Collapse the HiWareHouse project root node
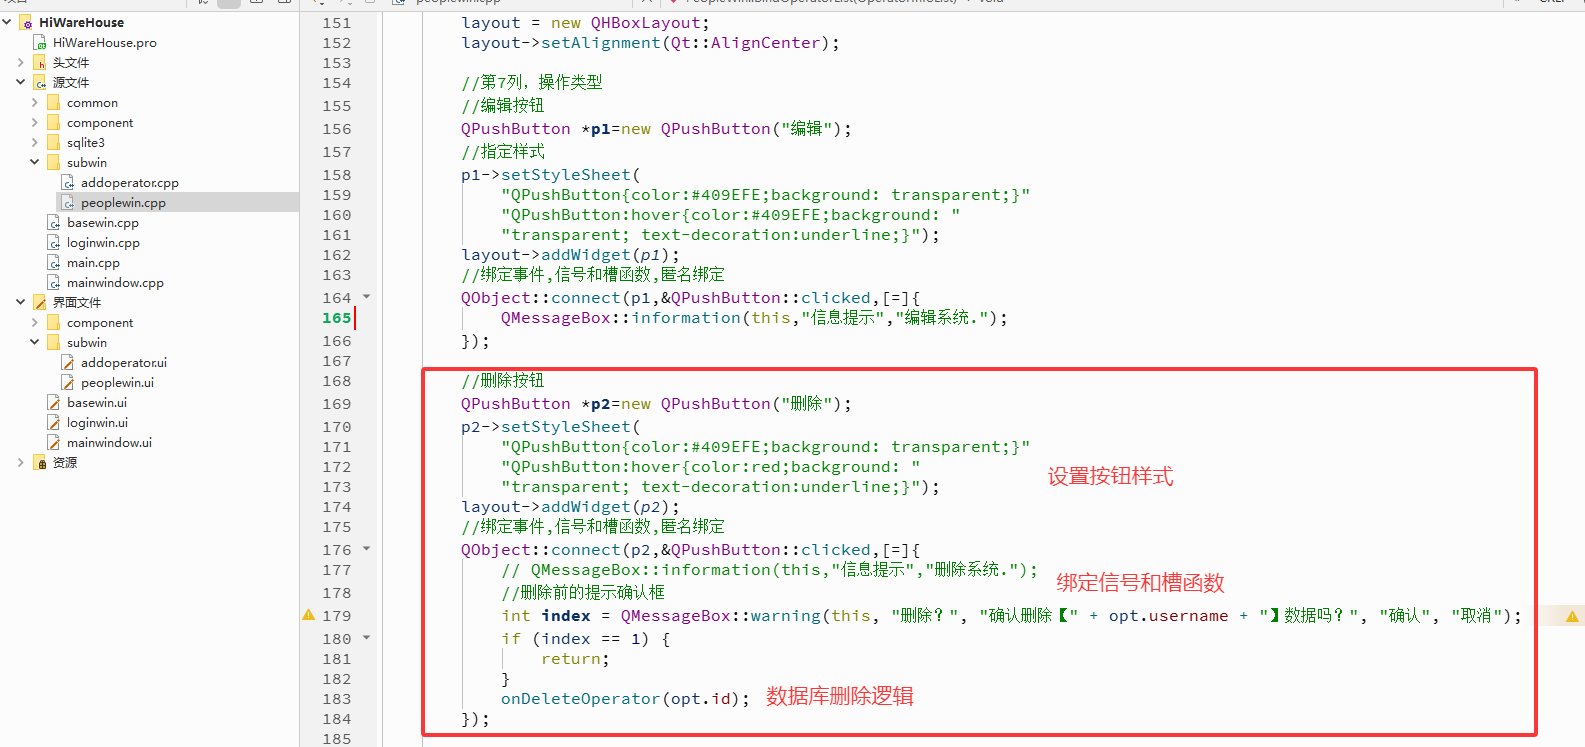Screen dimensions: 1585x747 click(7, 22)
